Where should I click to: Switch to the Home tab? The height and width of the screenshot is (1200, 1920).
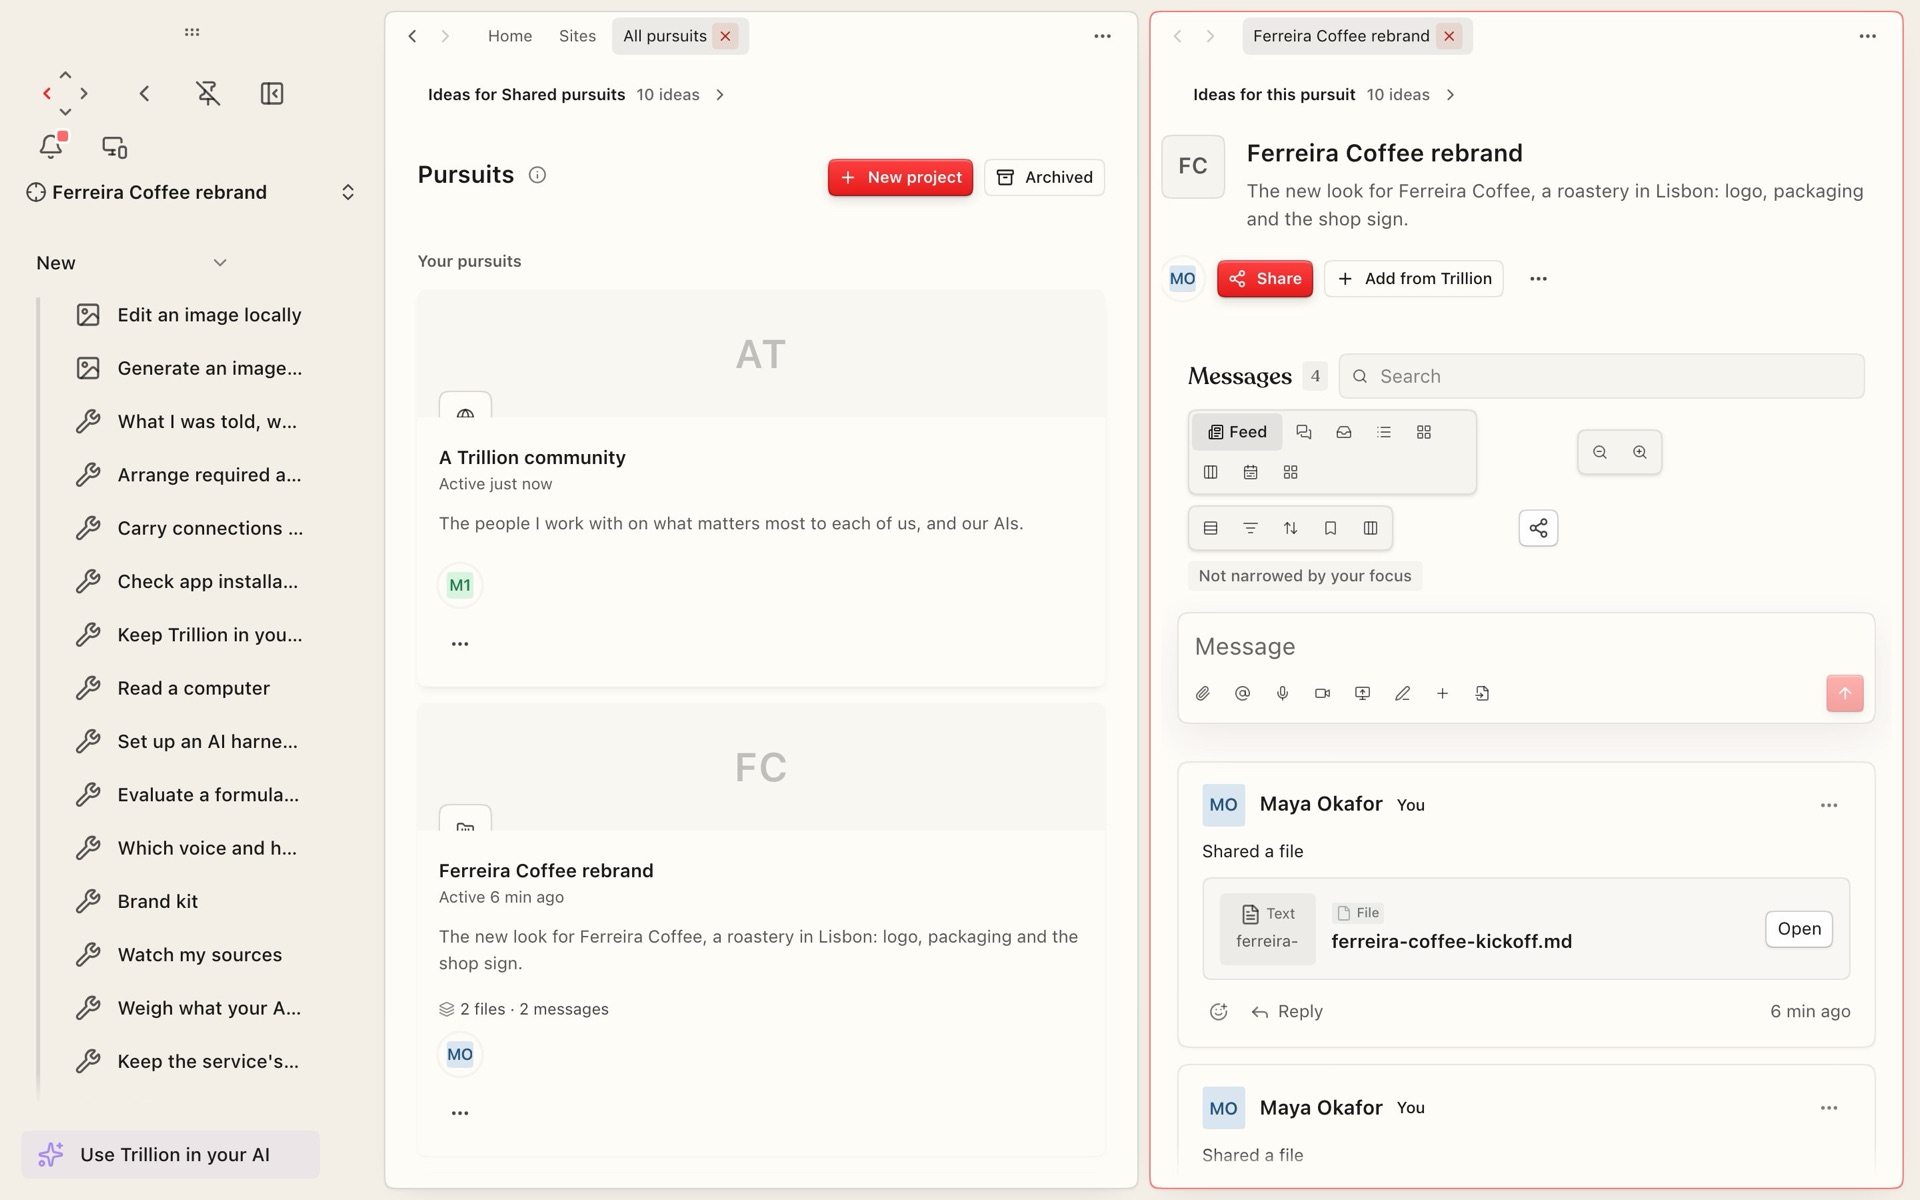click(x=510, y=36)
